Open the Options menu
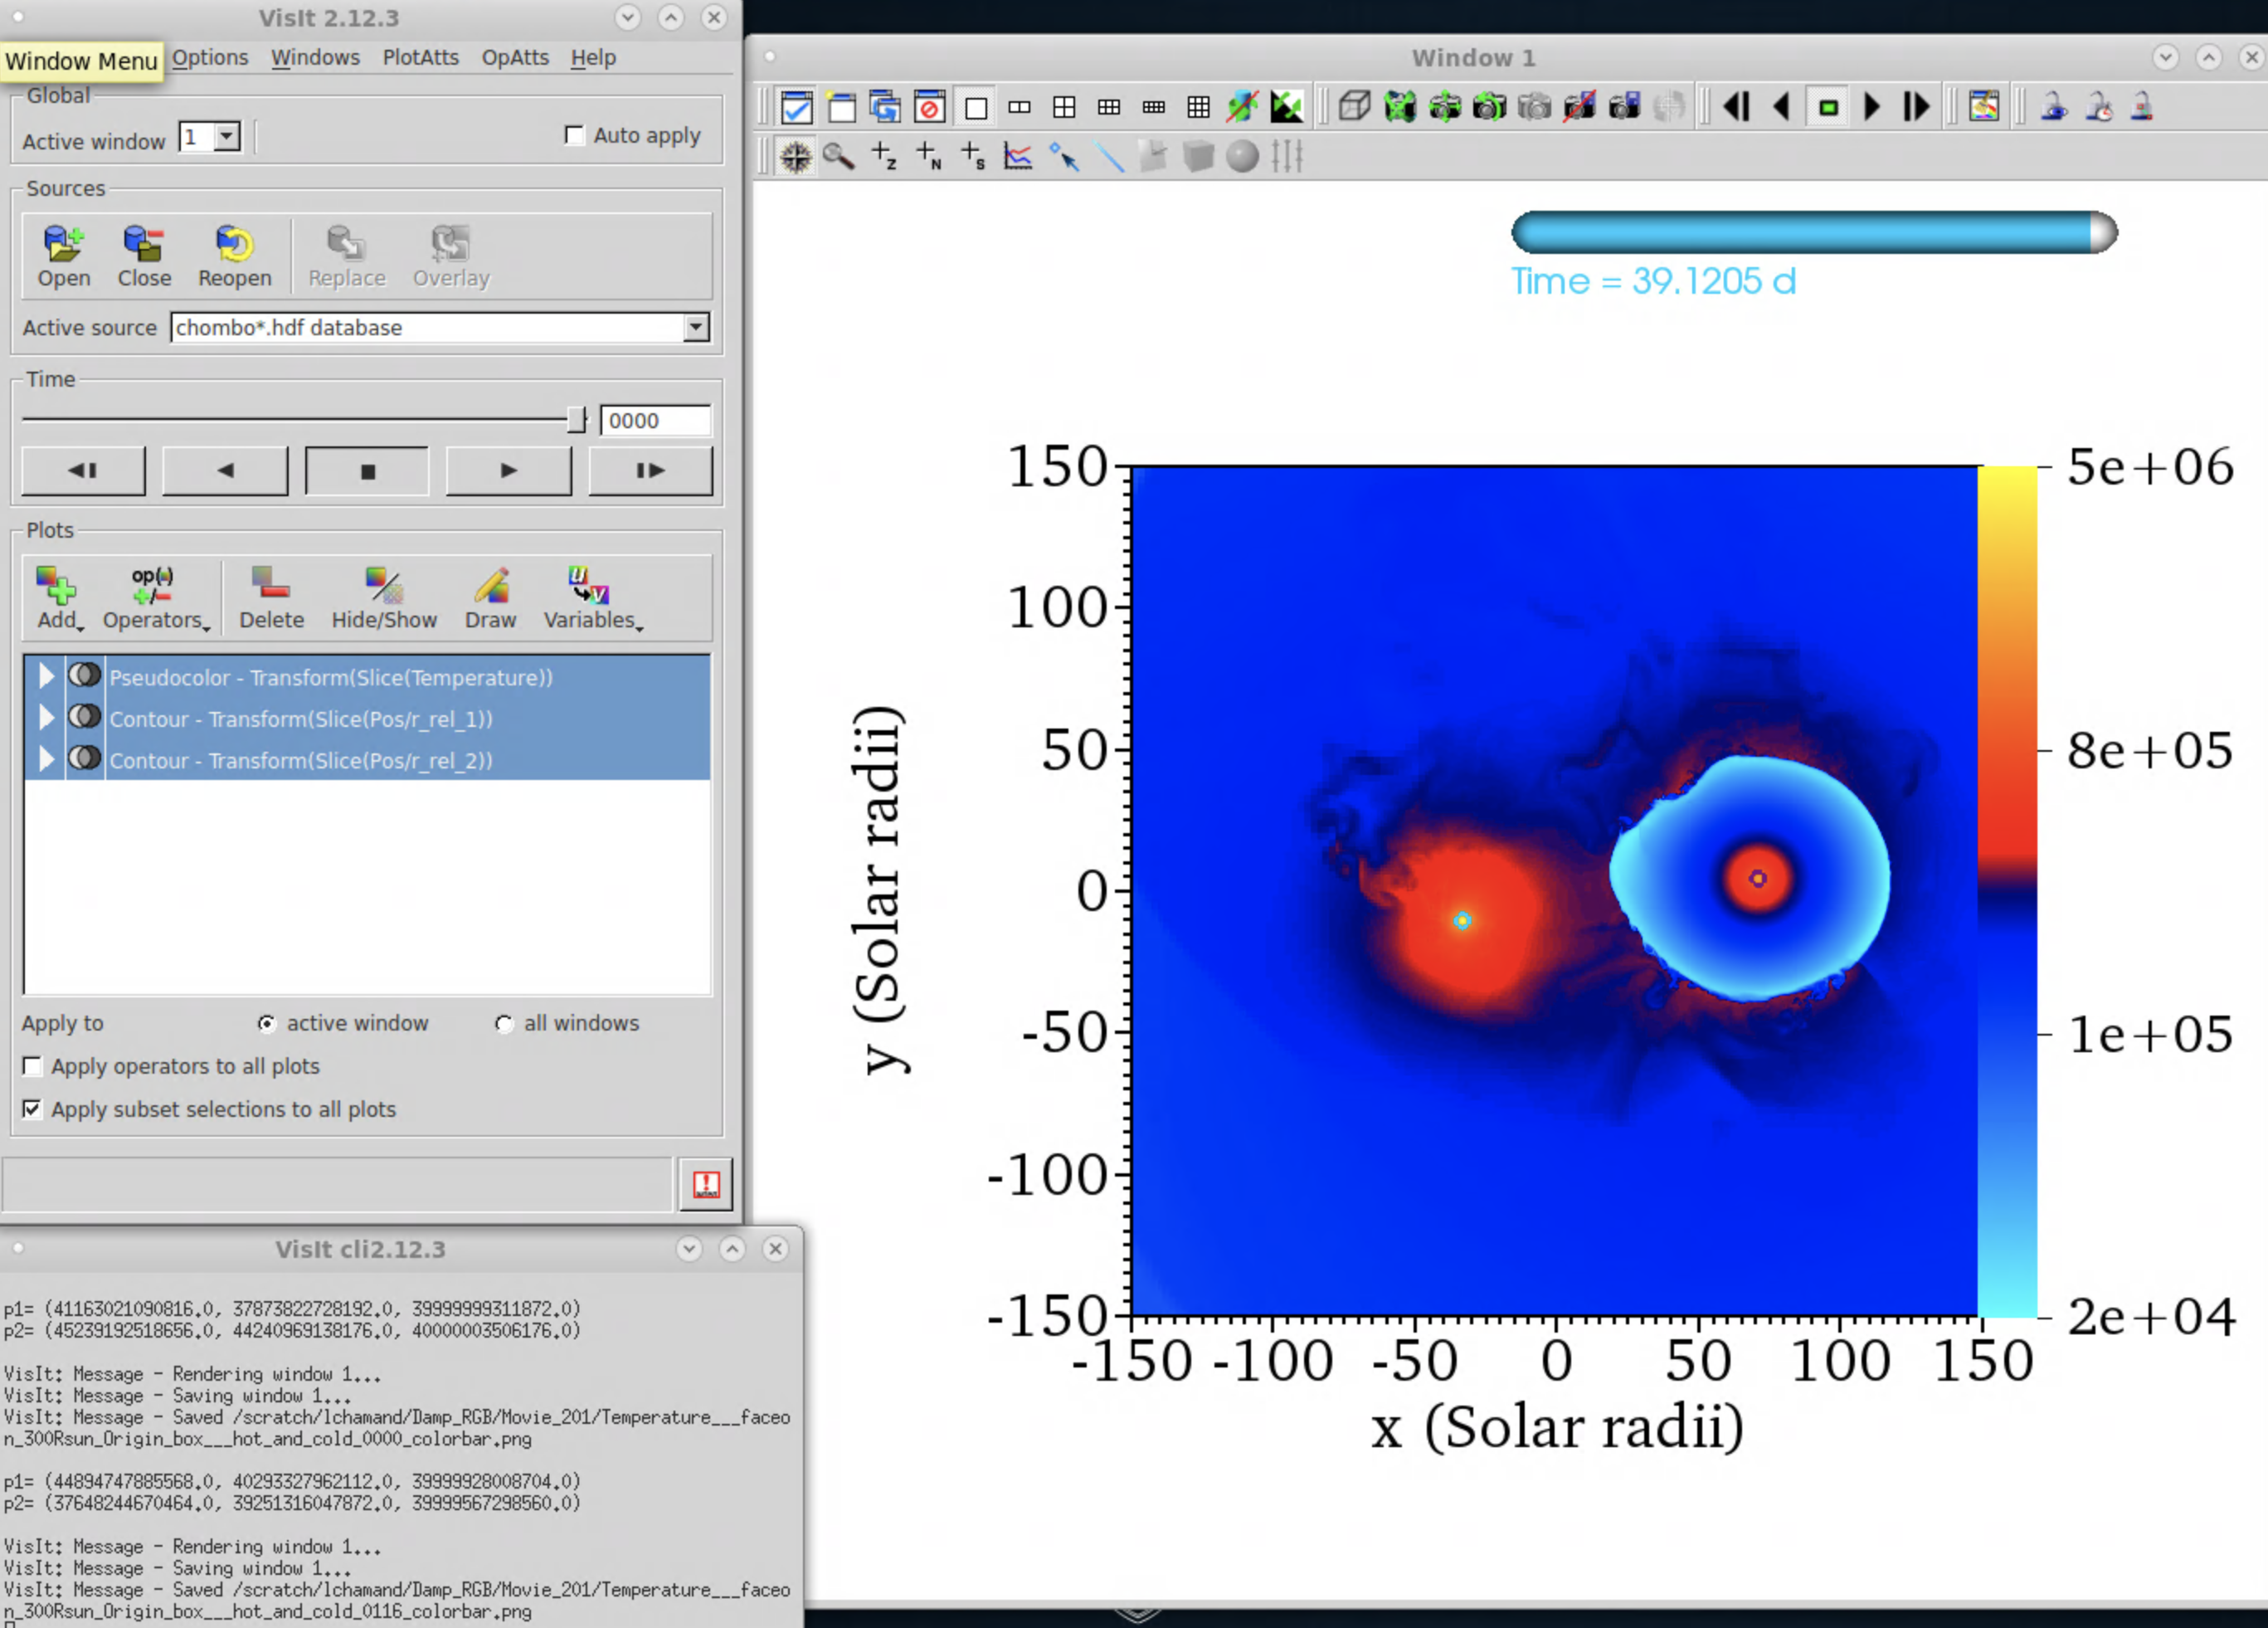Screen dimensions: 2268x1628 click(210, 58)
